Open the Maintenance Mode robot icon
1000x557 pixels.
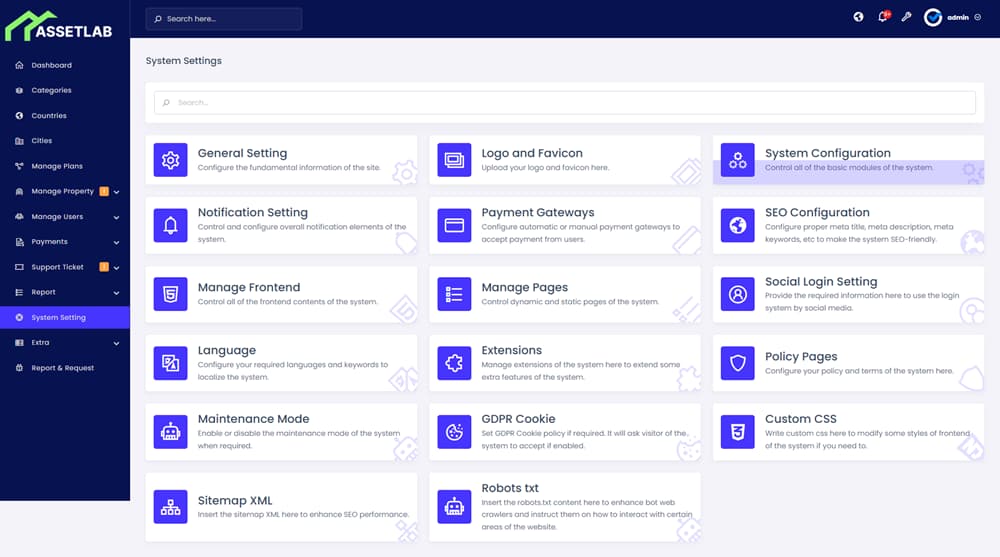[x=170, y=432]
